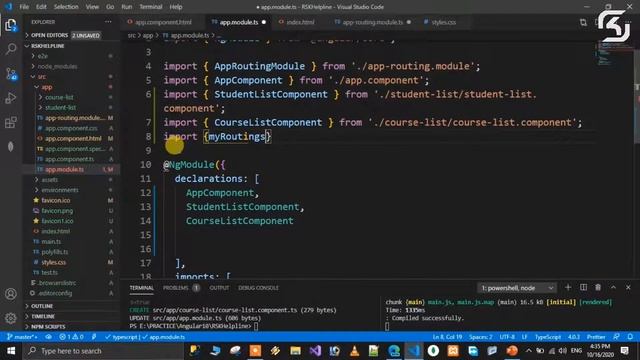This screenshot has width=640, height=360.
Task: Open the Manage gear icon
Action: tap(11, 318)
